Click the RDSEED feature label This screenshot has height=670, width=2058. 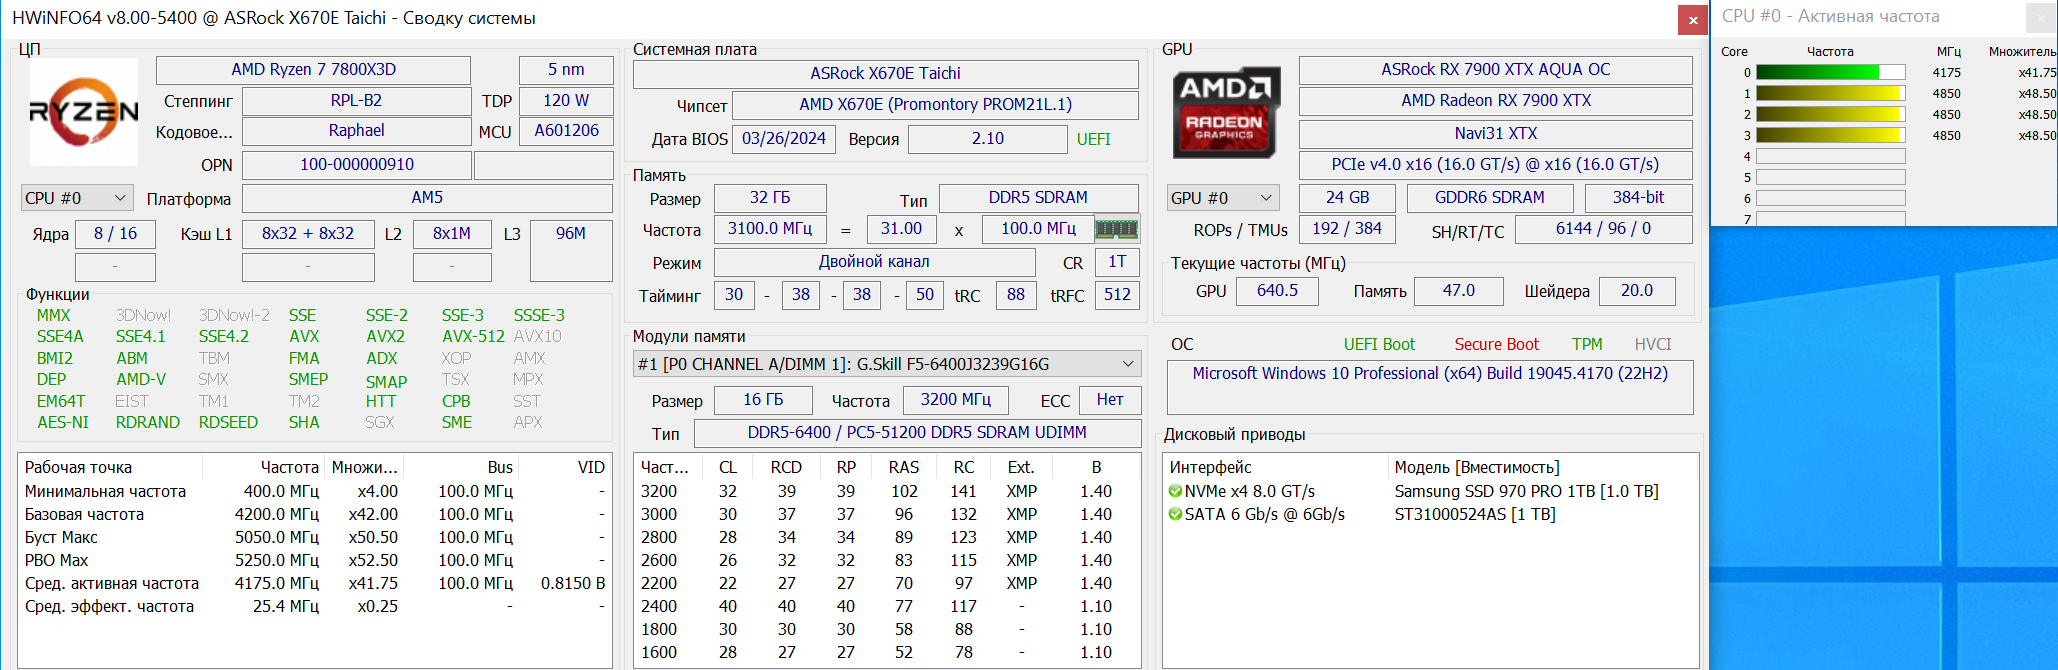pyautogui.click(x=228, y=422)
